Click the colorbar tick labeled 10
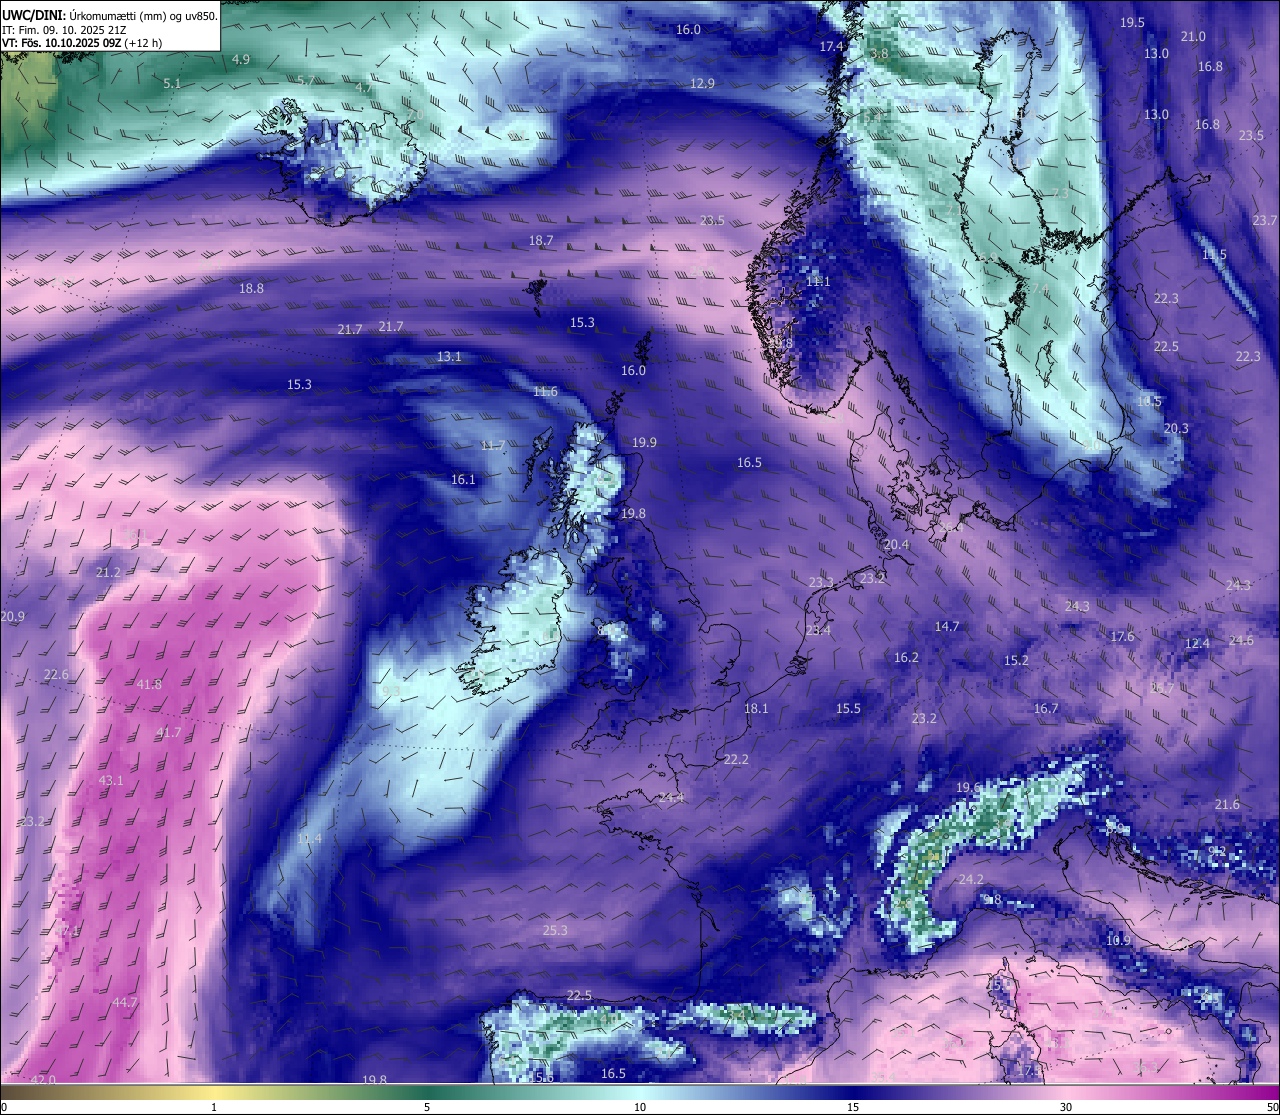1280x1115 pixels. (640, 1107)
